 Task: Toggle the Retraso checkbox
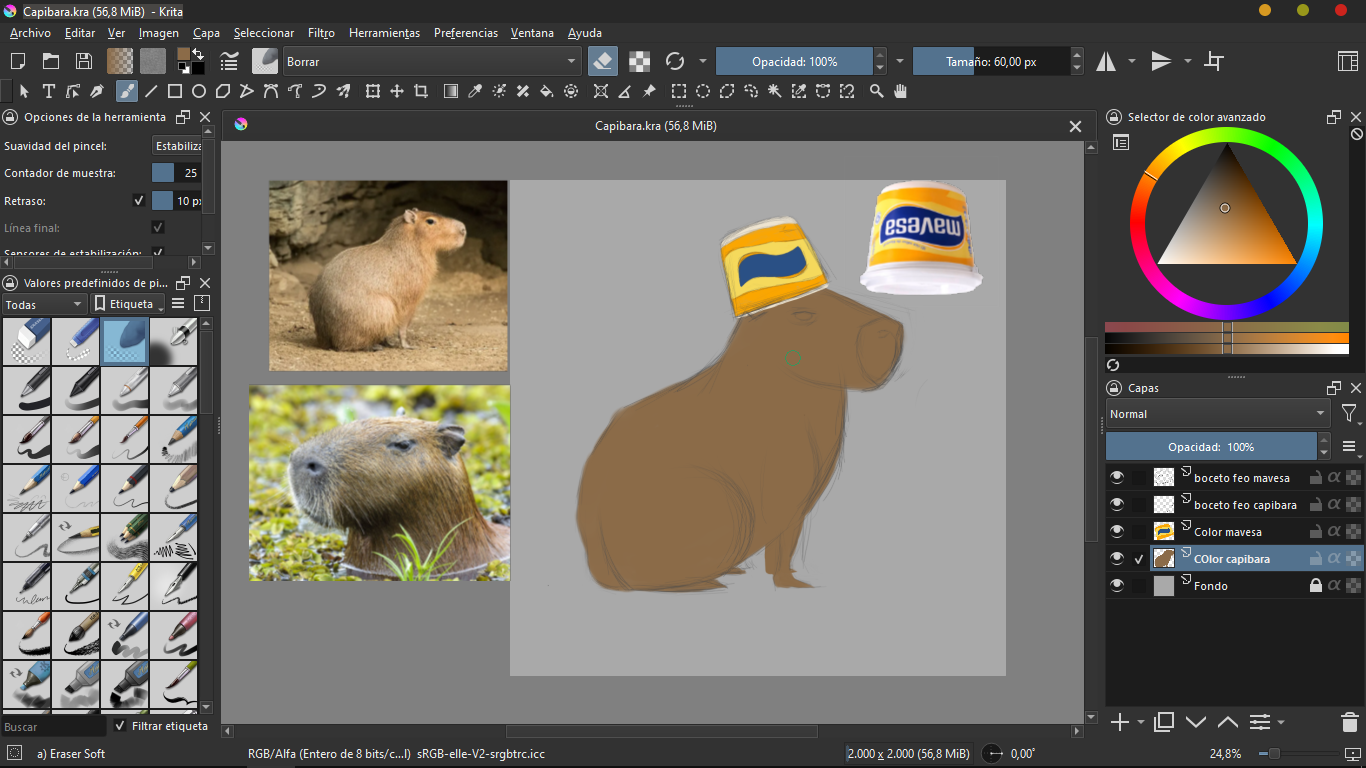click(x=139, y=200)
